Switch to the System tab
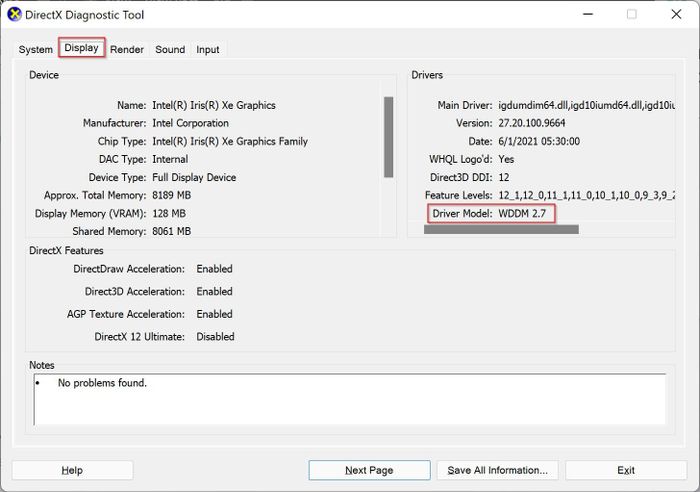 pos(36,50)
